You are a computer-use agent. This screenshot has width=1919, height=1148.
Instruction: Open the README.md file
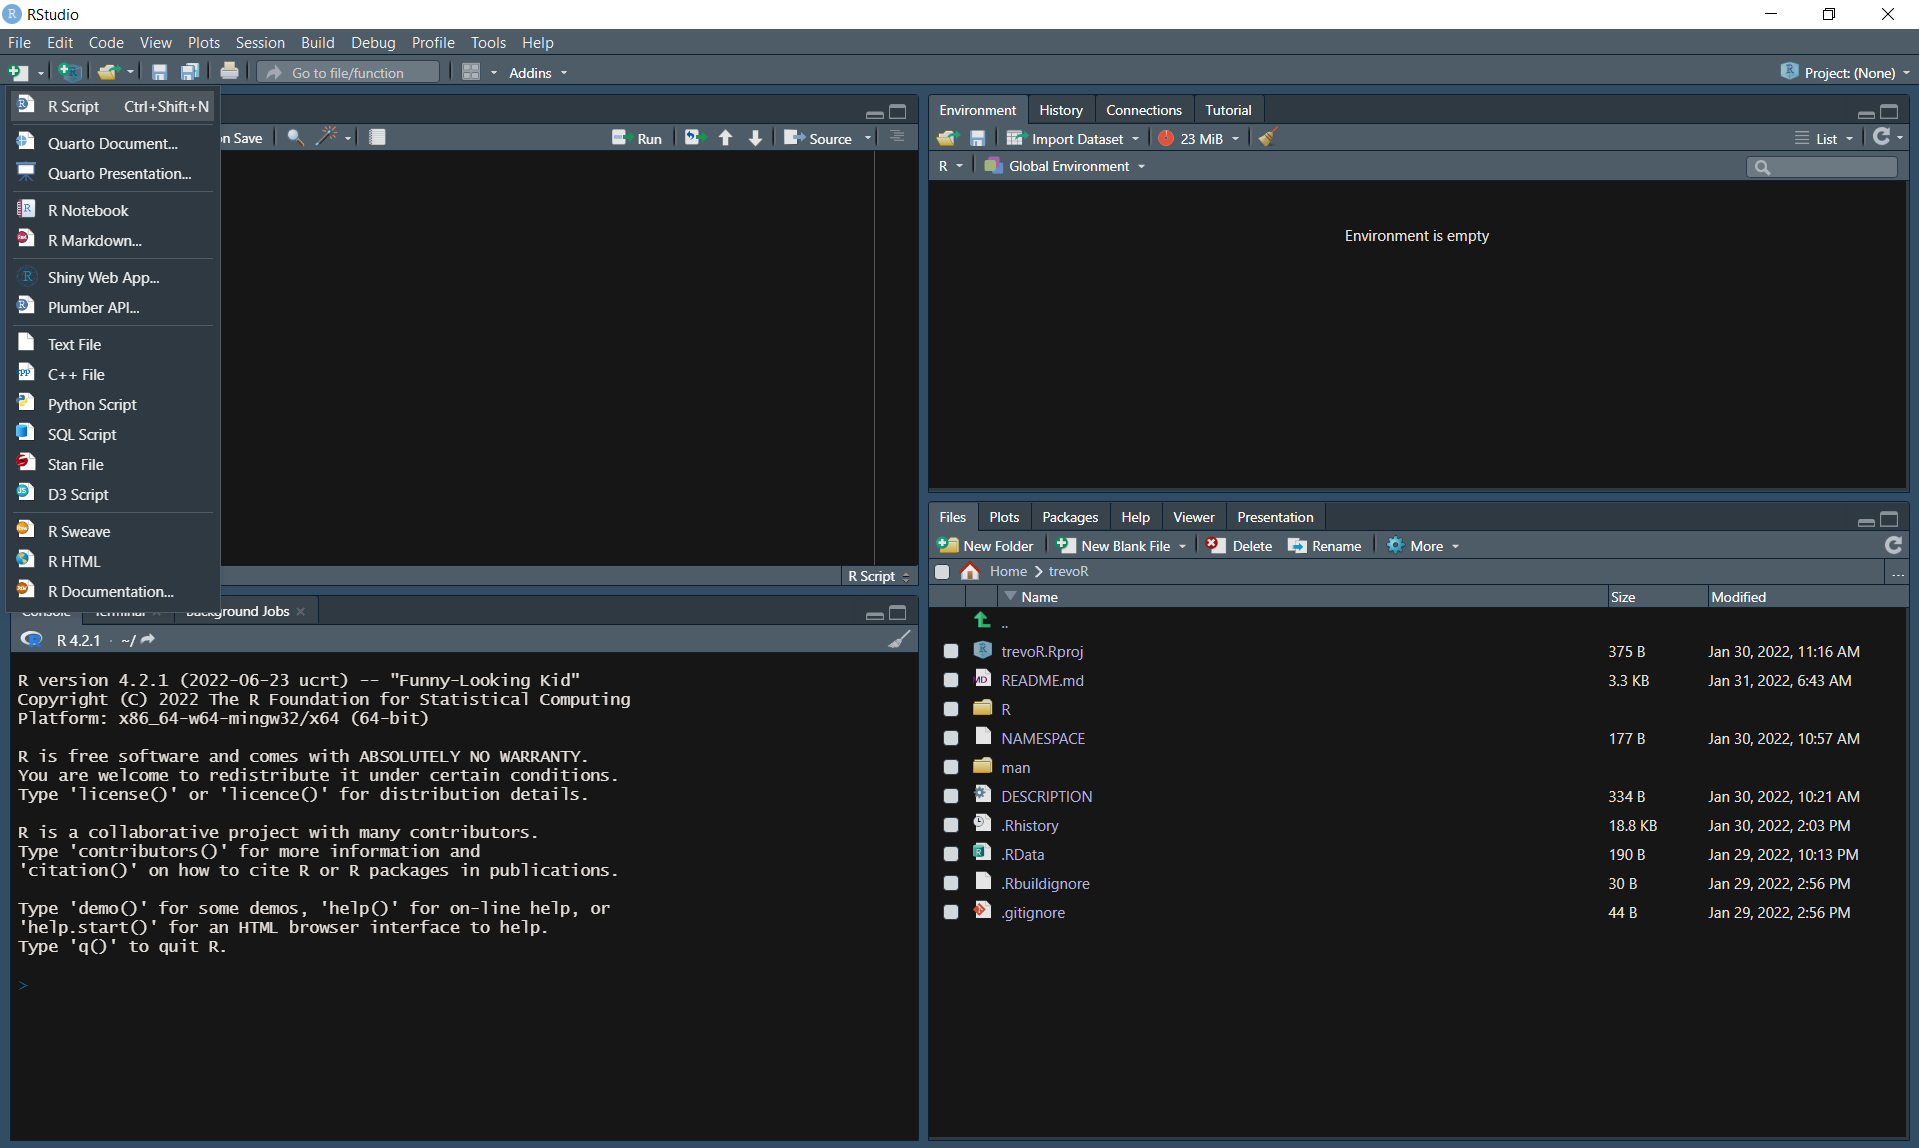1042,680
